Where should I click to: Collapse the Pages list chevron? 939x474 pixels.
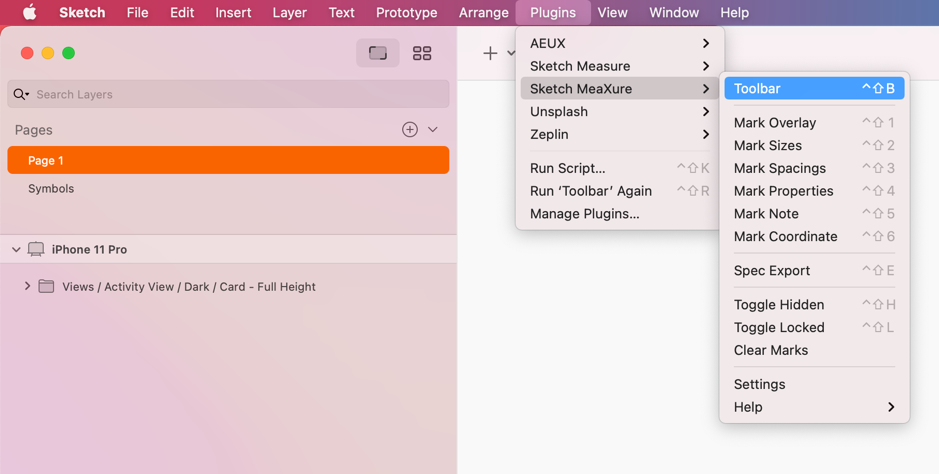(433, 129)
